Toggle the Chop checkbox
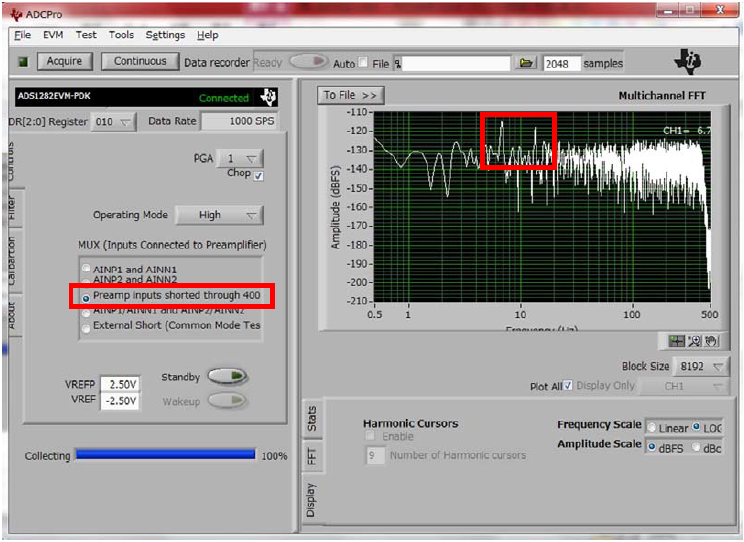 [259, 176]
